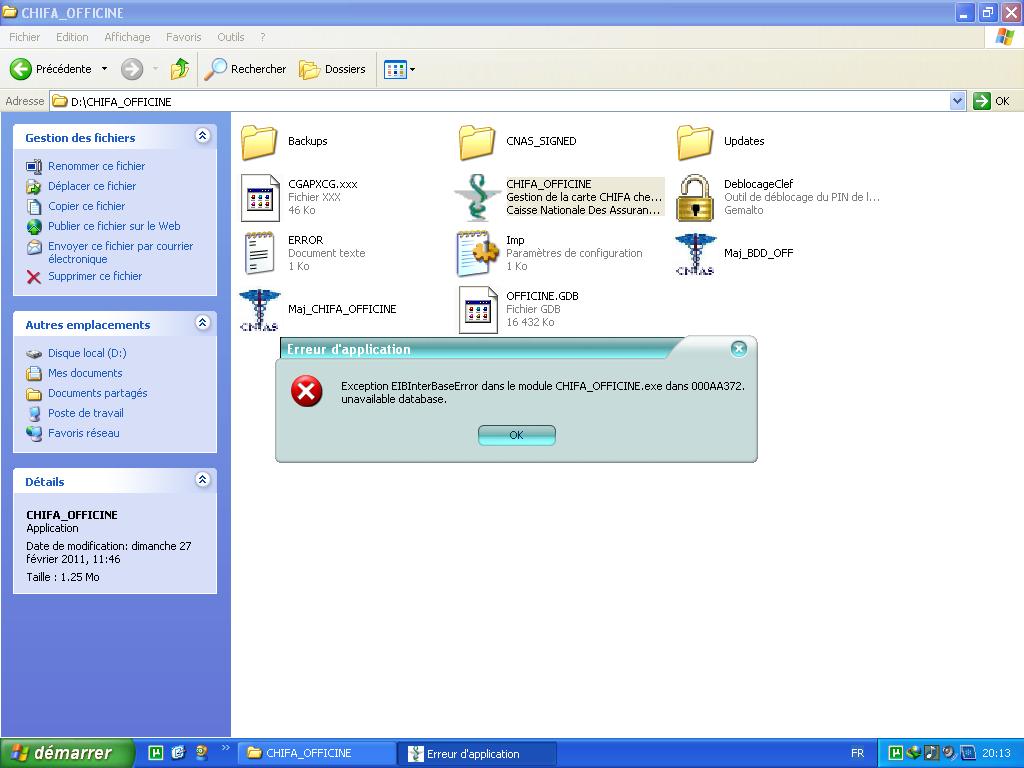
Task: Click OK in the error dialog
Action: [x=517, y=435]
